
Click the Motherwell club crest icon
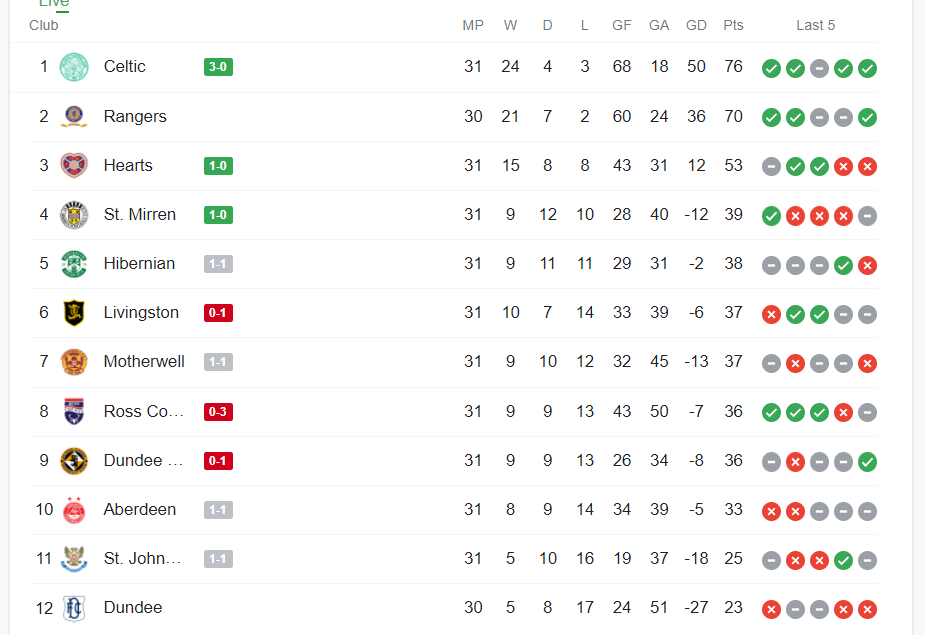[x=74, y=362]
